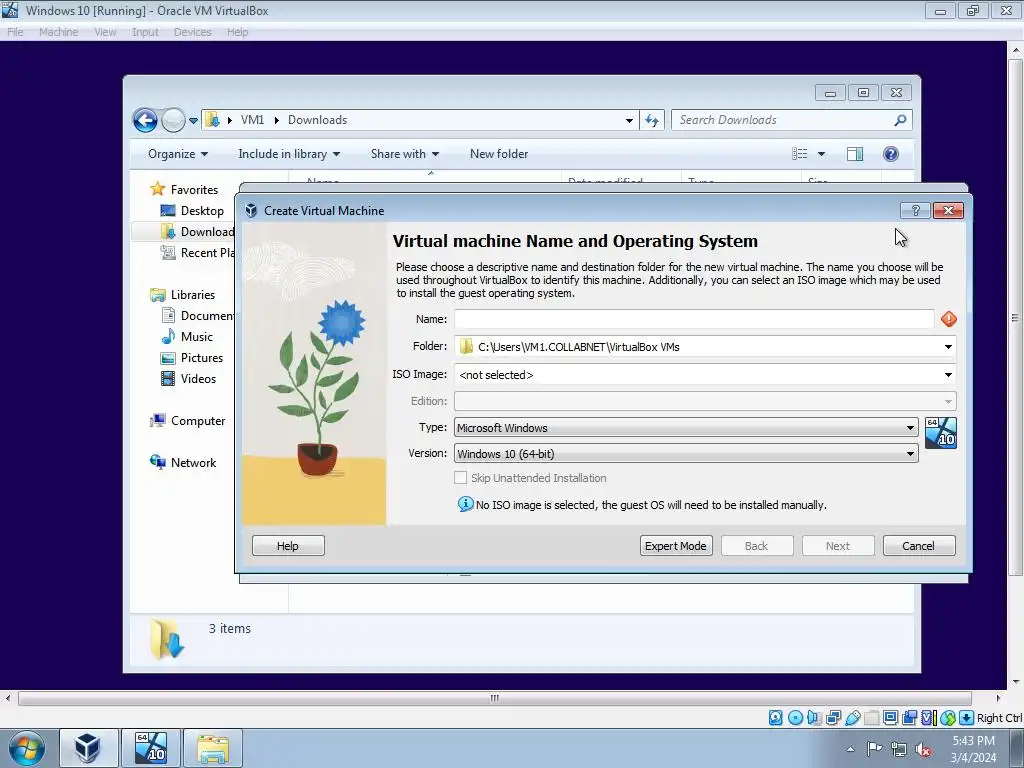The height and width of the screenshot is (768, 1024).
Task: Select Music library
Action: tap(187, 336)
